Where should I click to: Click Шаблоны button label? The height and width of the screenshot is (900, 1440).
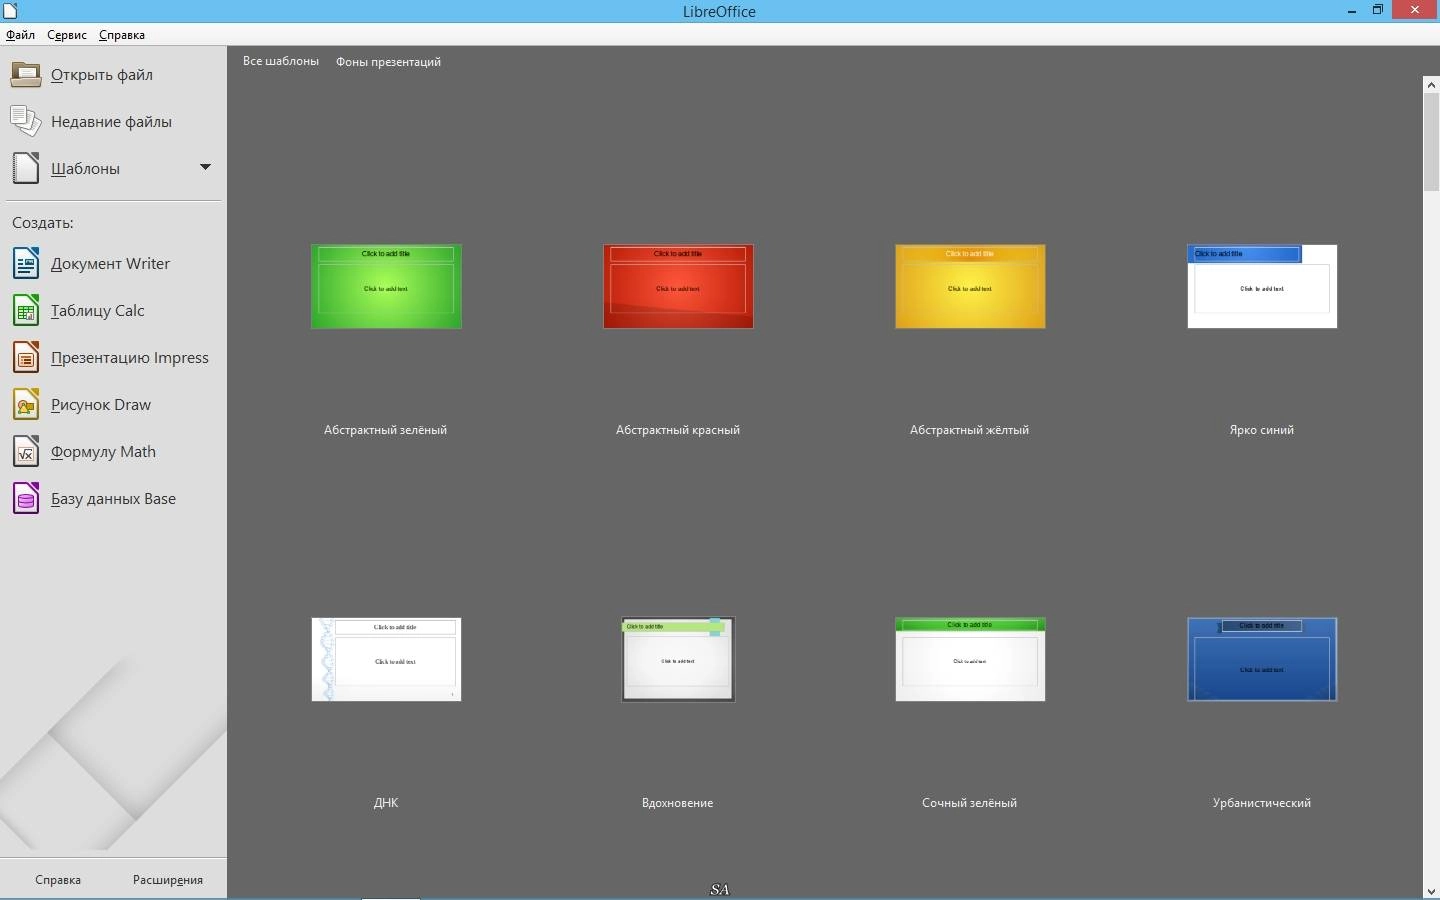click(x=85, y=169)
